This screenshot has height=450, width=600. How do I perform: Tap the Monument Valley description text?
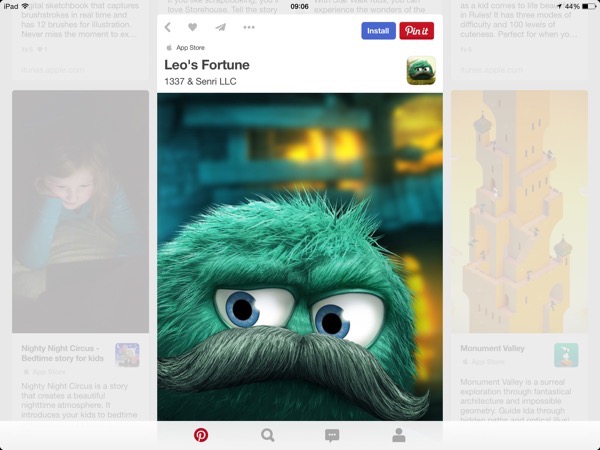[x=516, y=399]
